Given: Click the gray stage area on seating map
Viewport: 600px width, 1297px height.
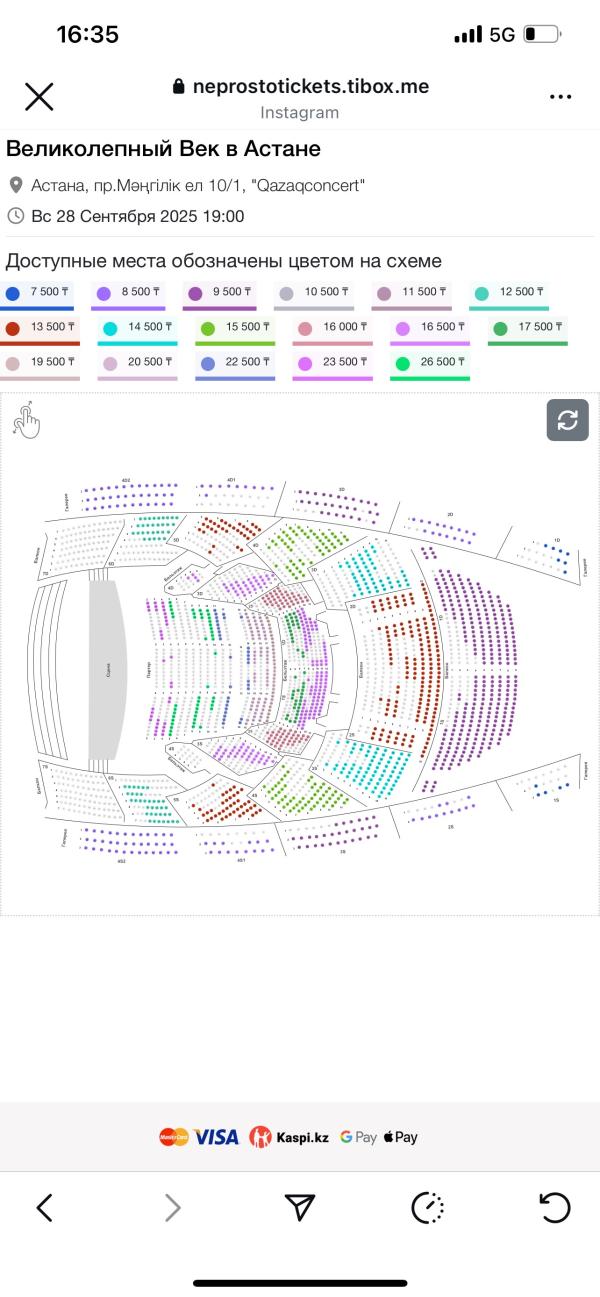Looking at the screenshot, I should click(107, 670).
